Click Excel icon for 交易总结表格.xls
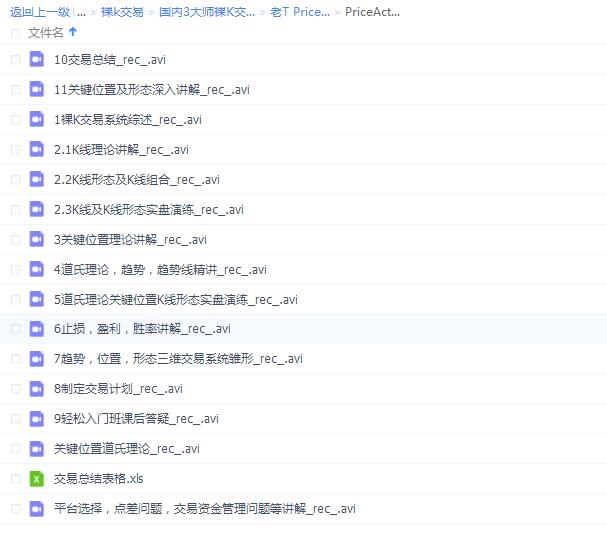Screen dimensions: 607x534 coord(37,479)
